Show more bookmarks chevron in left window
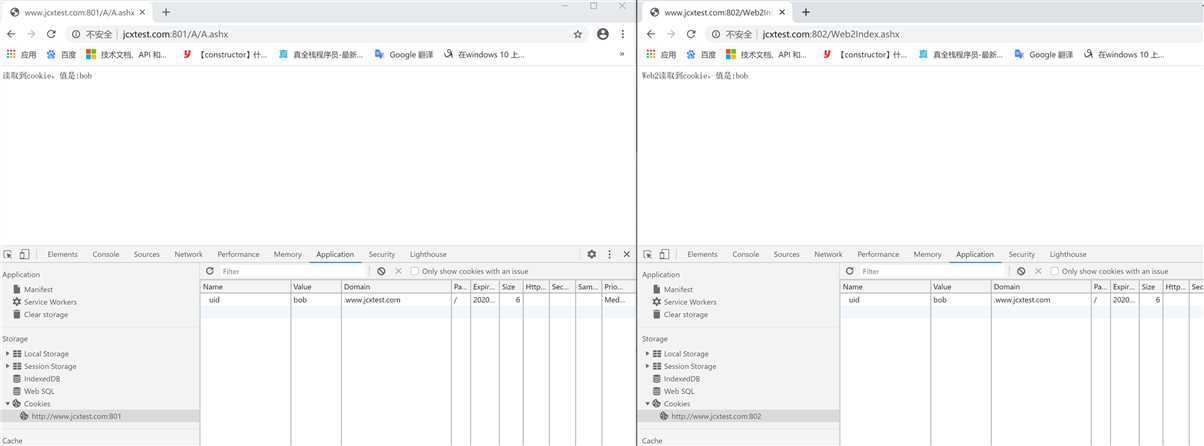 click(x=622, y=54)
